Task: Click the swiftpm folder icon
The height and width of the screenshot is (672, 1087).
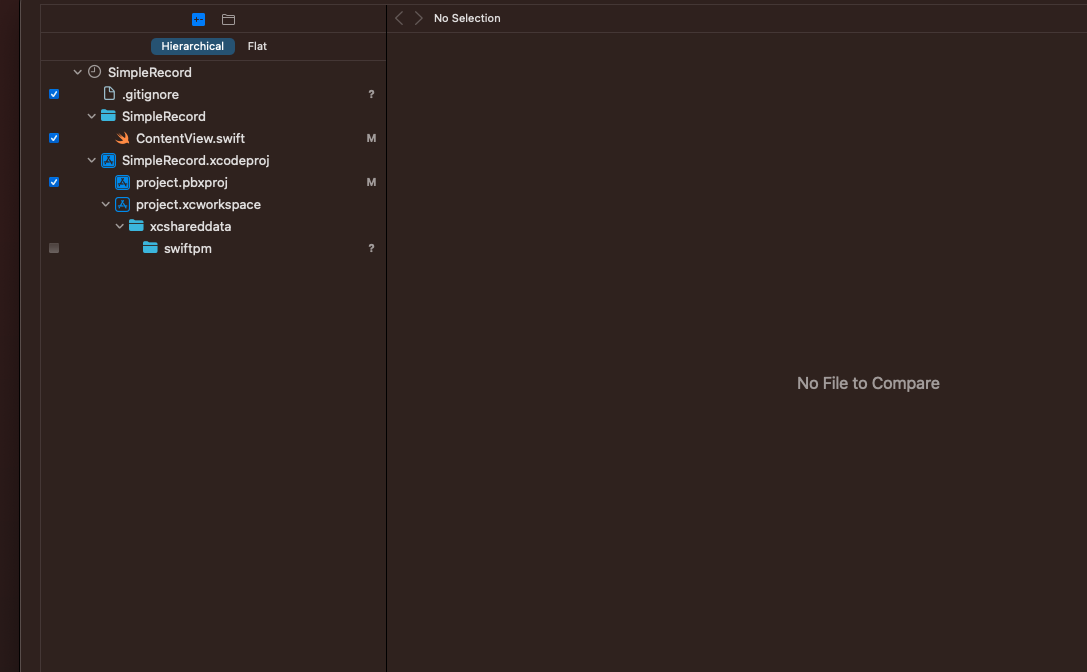Action: tap(150, 248)
